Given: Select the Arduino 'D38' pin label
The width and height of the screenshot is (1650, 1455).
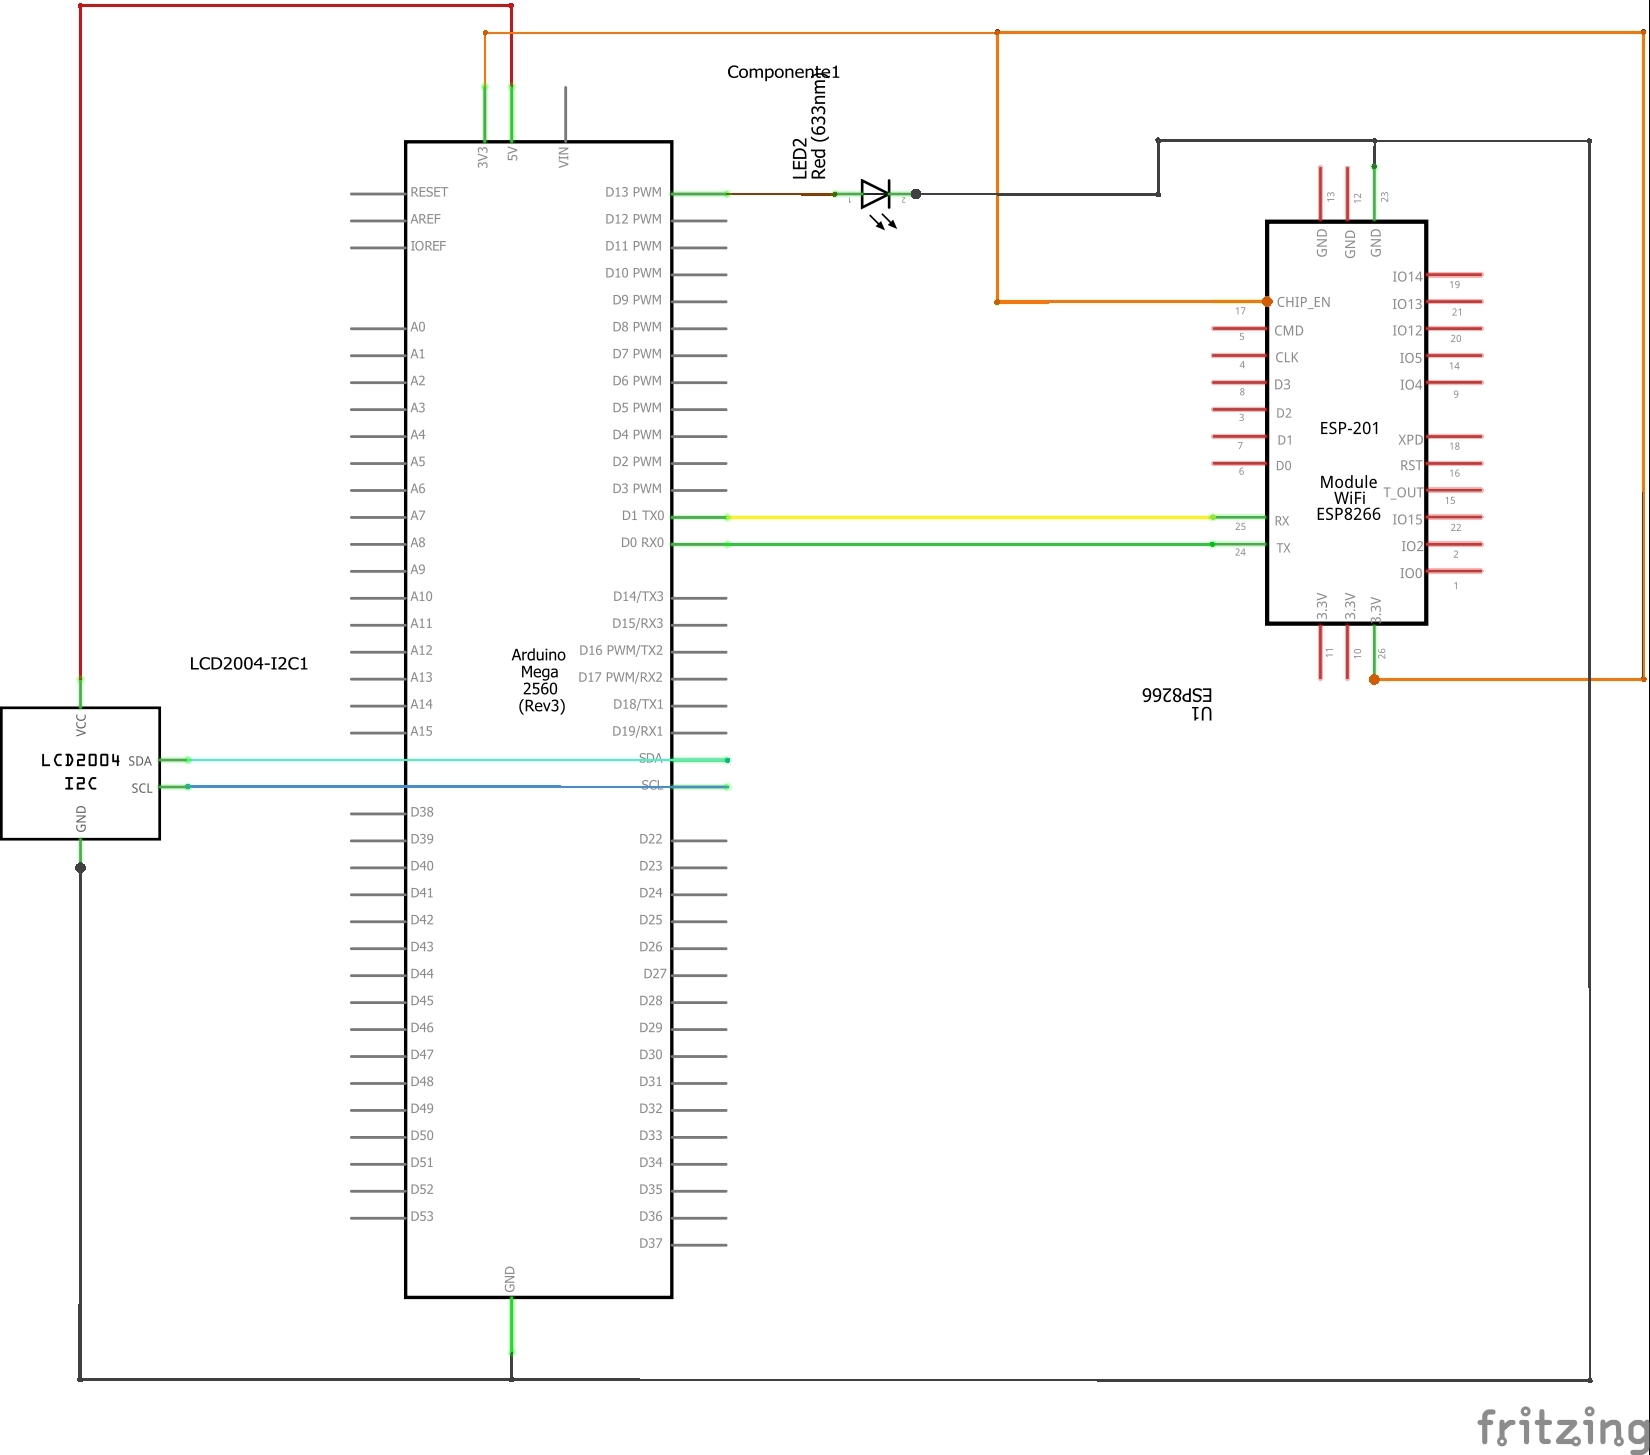Looking at the screenshot, I should tap(422, 812).
